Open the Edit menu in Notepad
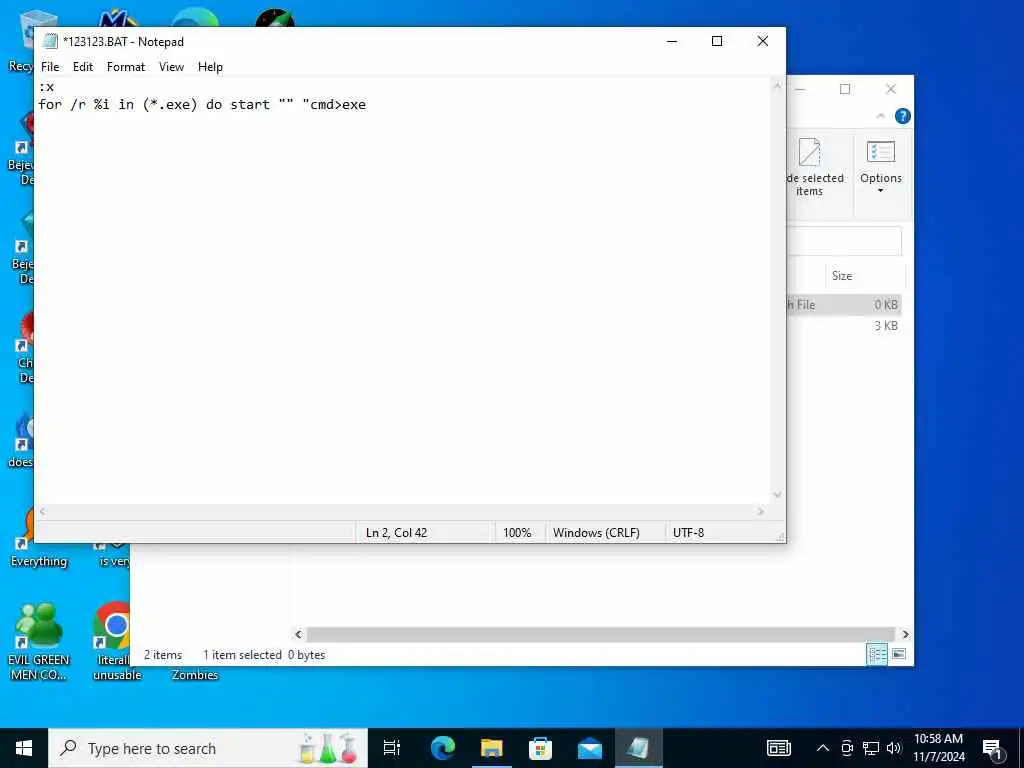Viewport: 1024px width, 768px height. (83, 67)
